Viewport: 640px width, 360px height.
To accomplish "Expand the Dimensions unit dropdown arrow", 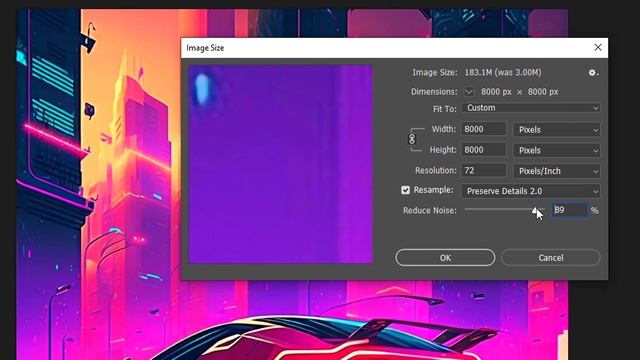I will tap(469, 92).
